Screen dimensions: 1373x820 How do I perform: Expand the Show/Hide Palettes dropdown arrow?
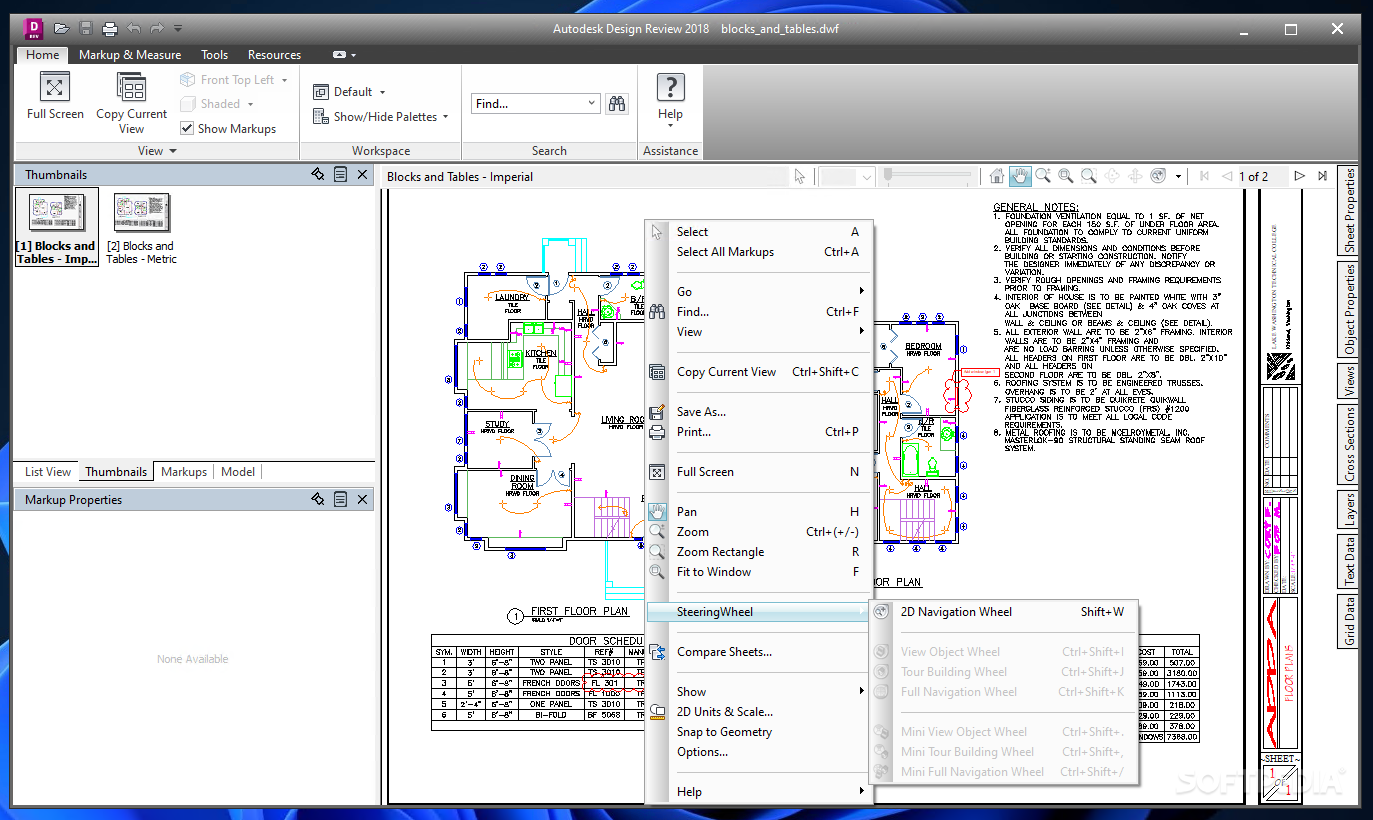pyautogui.click(x=446, y=117)
